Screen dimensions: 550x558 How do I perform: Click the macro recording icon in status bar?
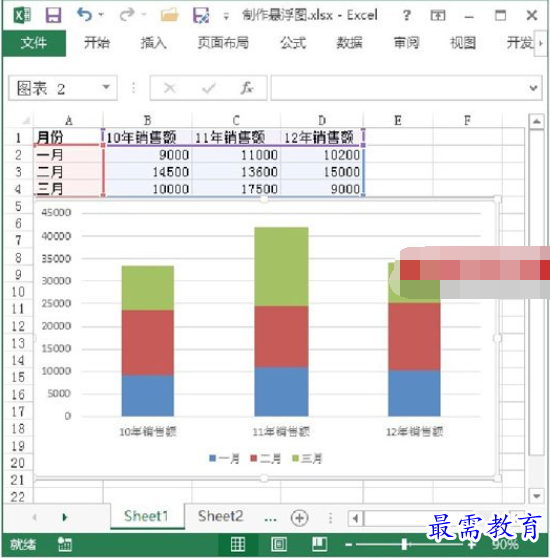pos(65,544)
